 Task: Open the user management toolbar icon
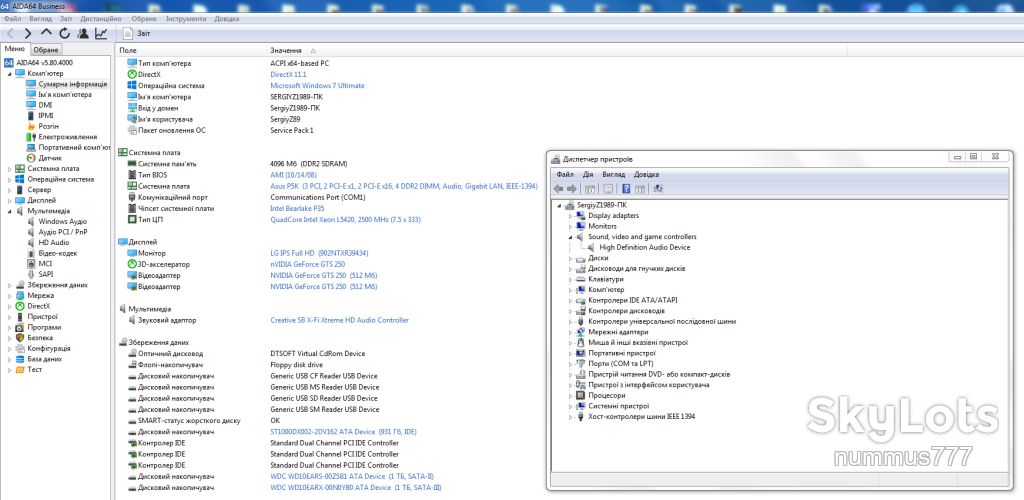pos(83,33)
